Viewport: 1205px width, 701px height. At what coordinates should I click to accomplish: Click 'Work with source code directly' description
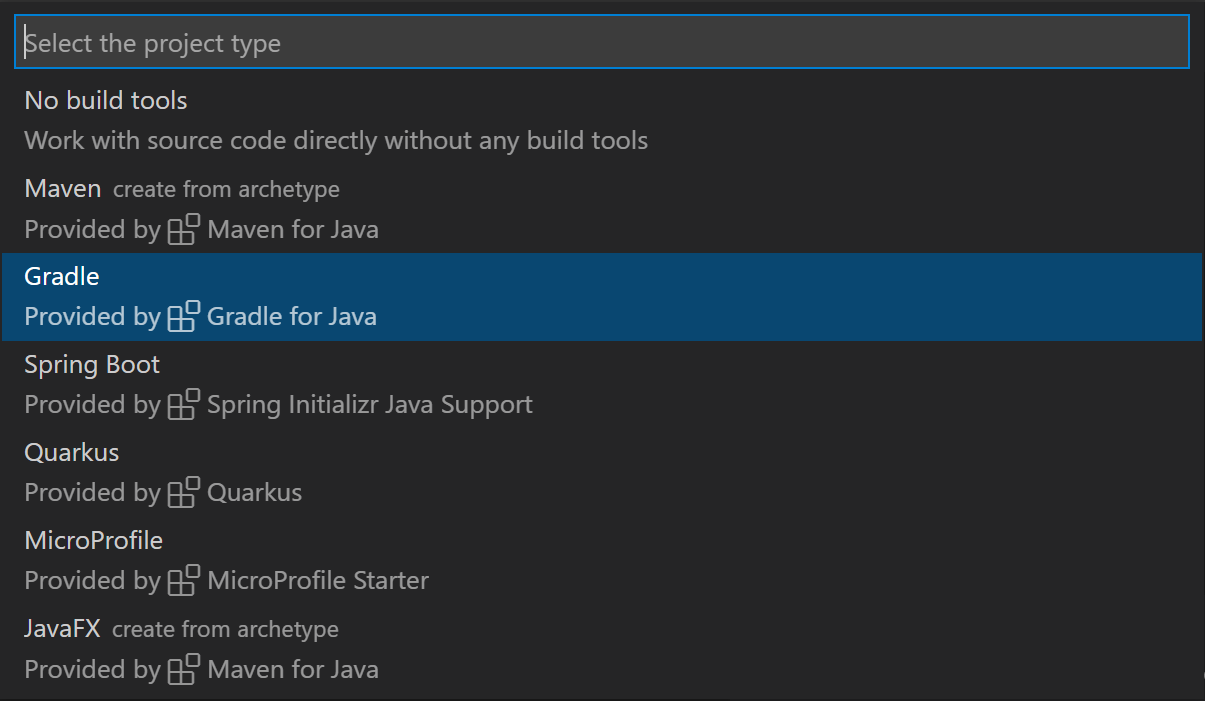pyautogui.click(x=336, y=140)
